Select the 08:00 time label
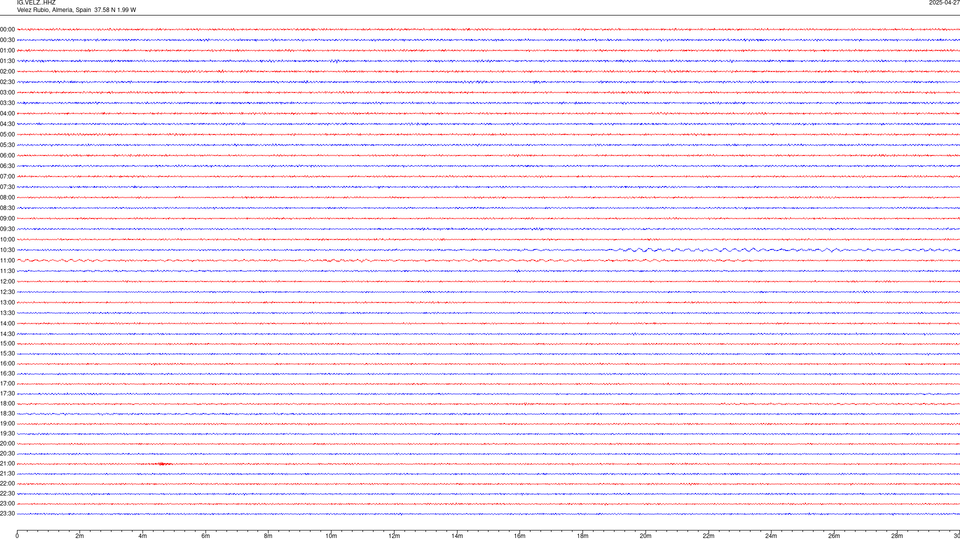 [x=7, y=198]
